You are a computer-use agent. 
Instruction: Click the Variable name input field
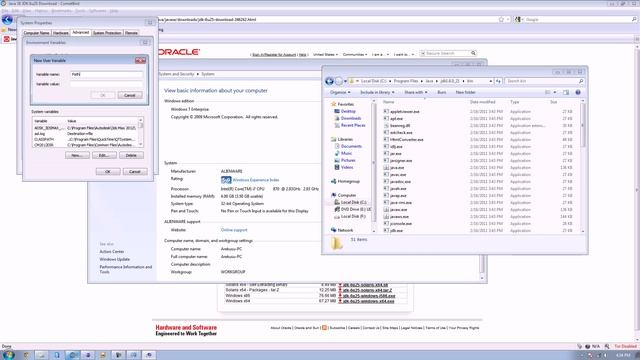[x=107, y=74]
